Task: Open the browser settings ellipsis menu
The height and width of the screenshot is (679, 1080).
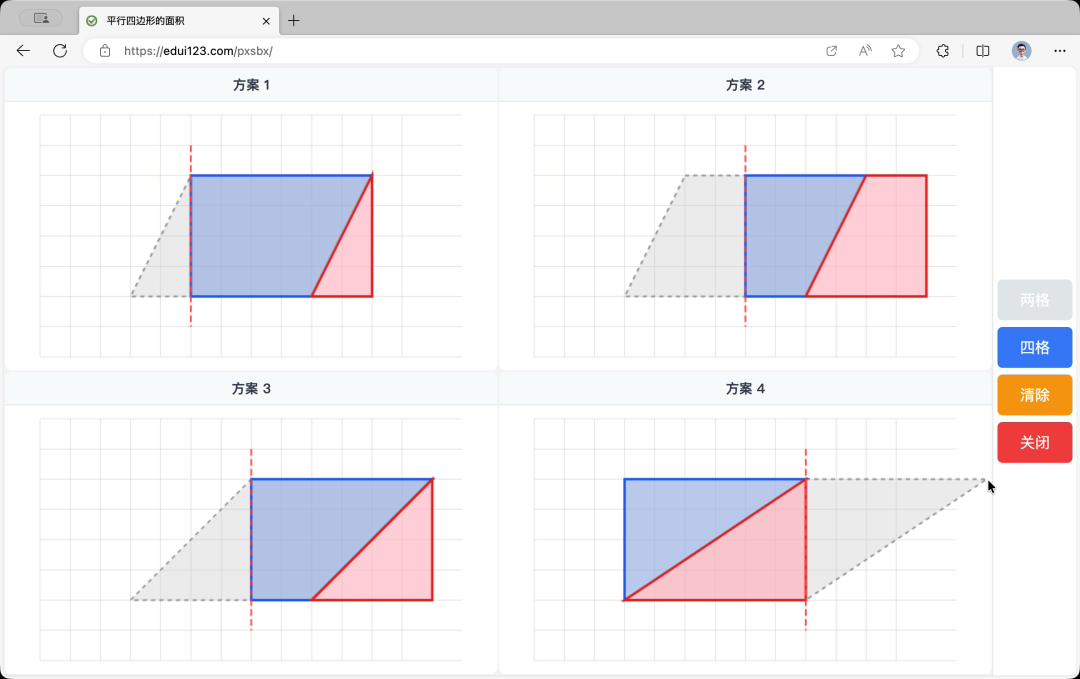Action: click(x=1060, y=50)
